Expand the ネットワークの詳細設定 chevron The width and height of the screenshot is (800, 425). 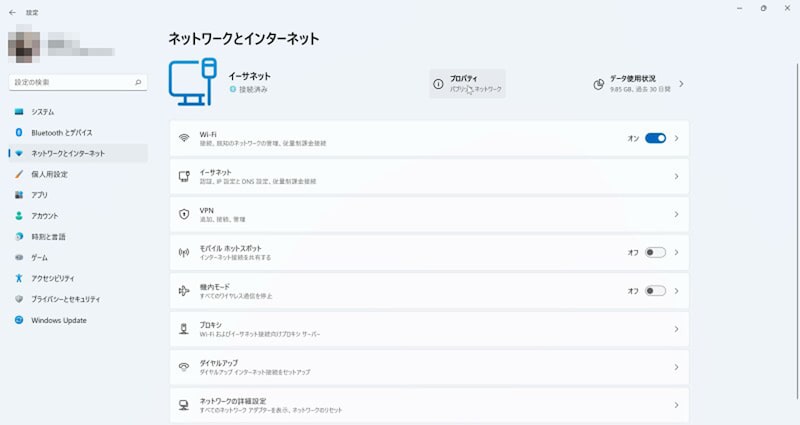point(676,405)
